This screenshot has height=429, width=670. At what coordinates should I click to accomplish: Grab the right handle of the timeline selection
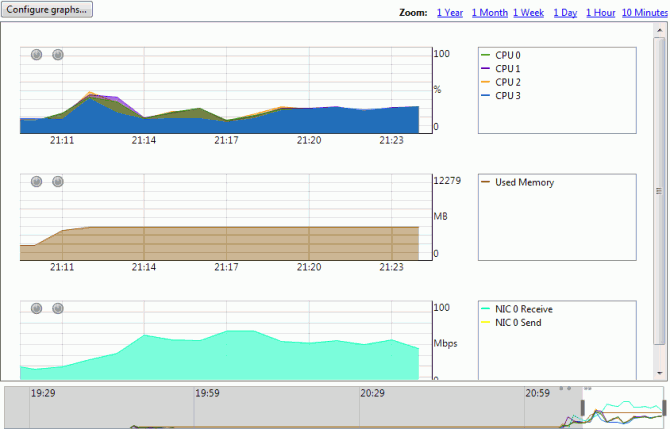tap(664, 407)
